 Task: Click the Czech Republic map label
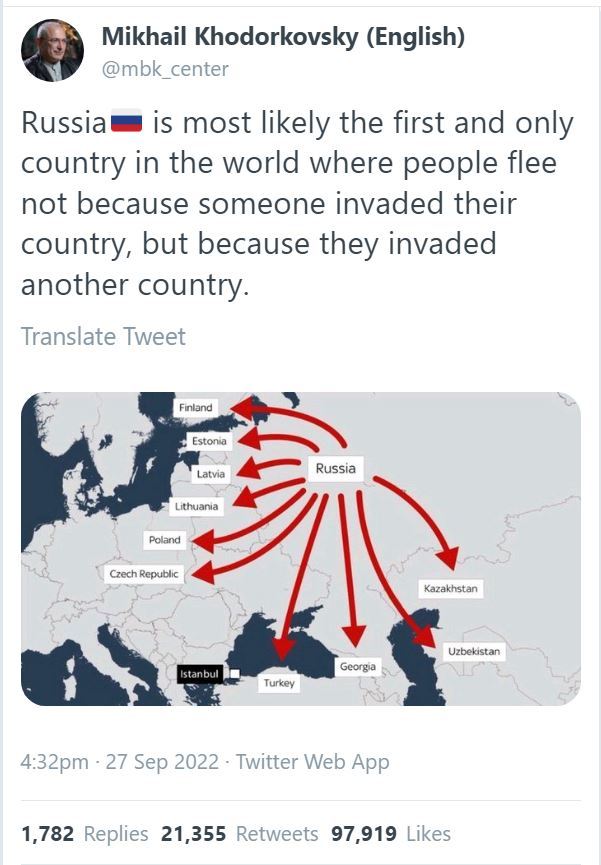(x=144, y=574)
